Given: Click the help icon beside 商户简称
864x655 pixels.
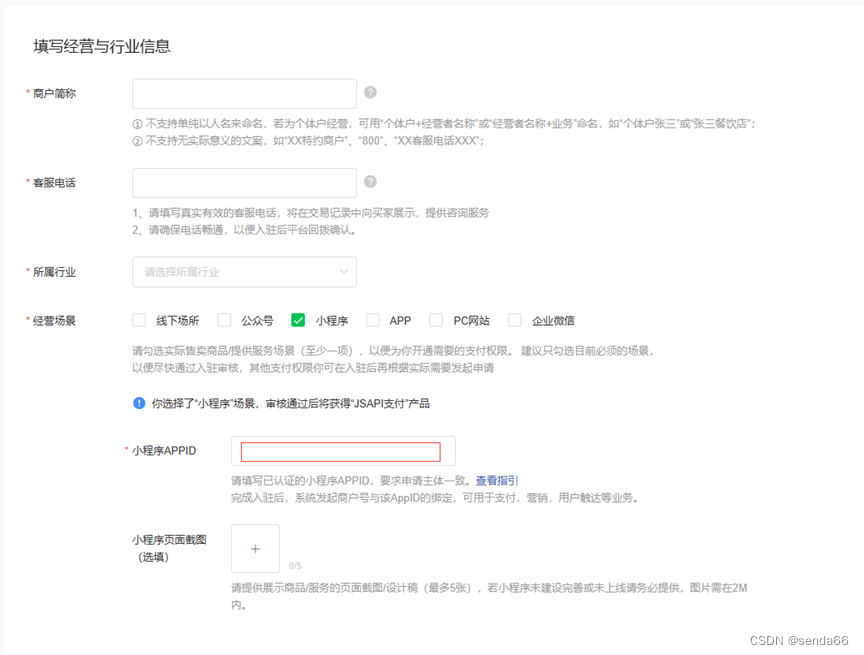Looking at the screenshot, I should pyautogui.click(x=370, y=92).
